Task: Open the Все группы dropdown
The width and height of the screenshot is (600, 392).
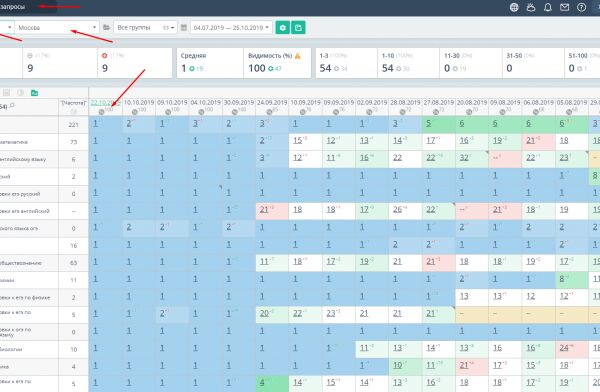Action: (145, 28)
